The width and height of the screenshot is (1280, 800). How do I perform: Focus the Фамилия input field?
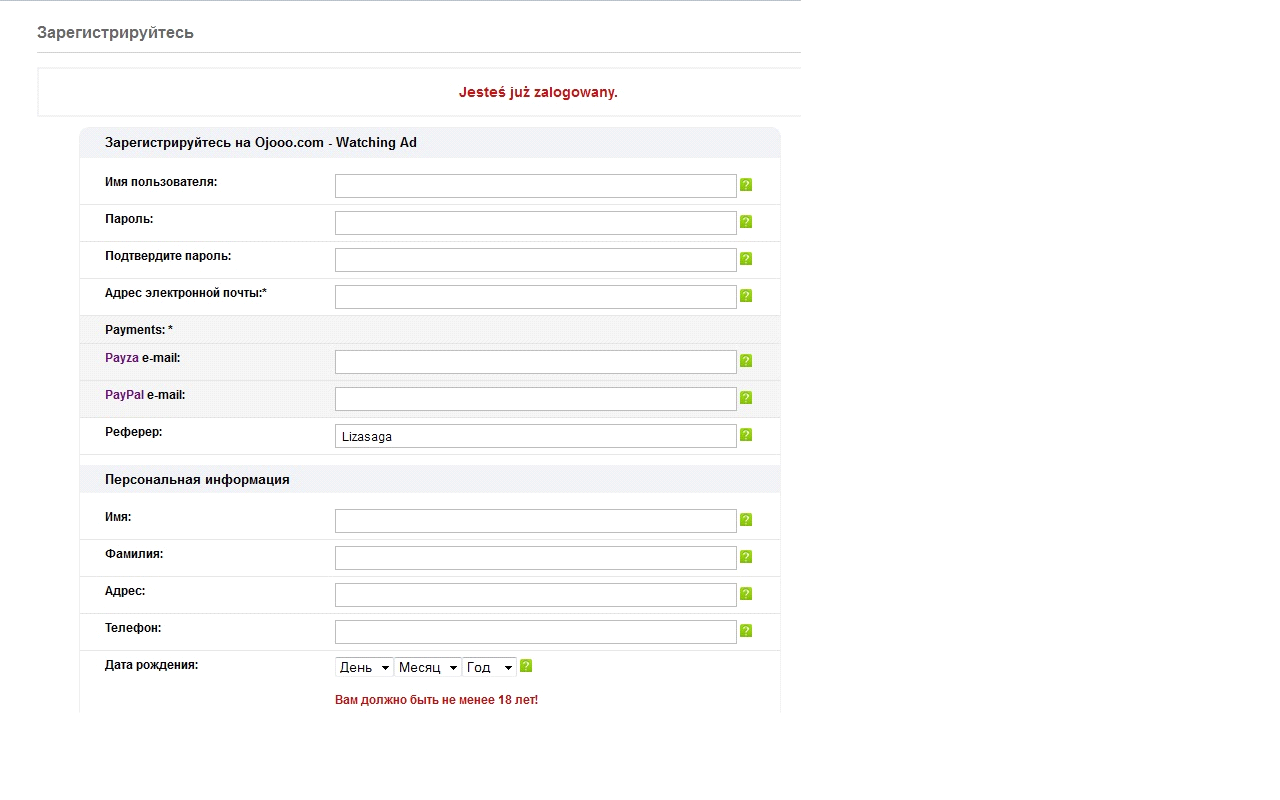pos(536,558)
